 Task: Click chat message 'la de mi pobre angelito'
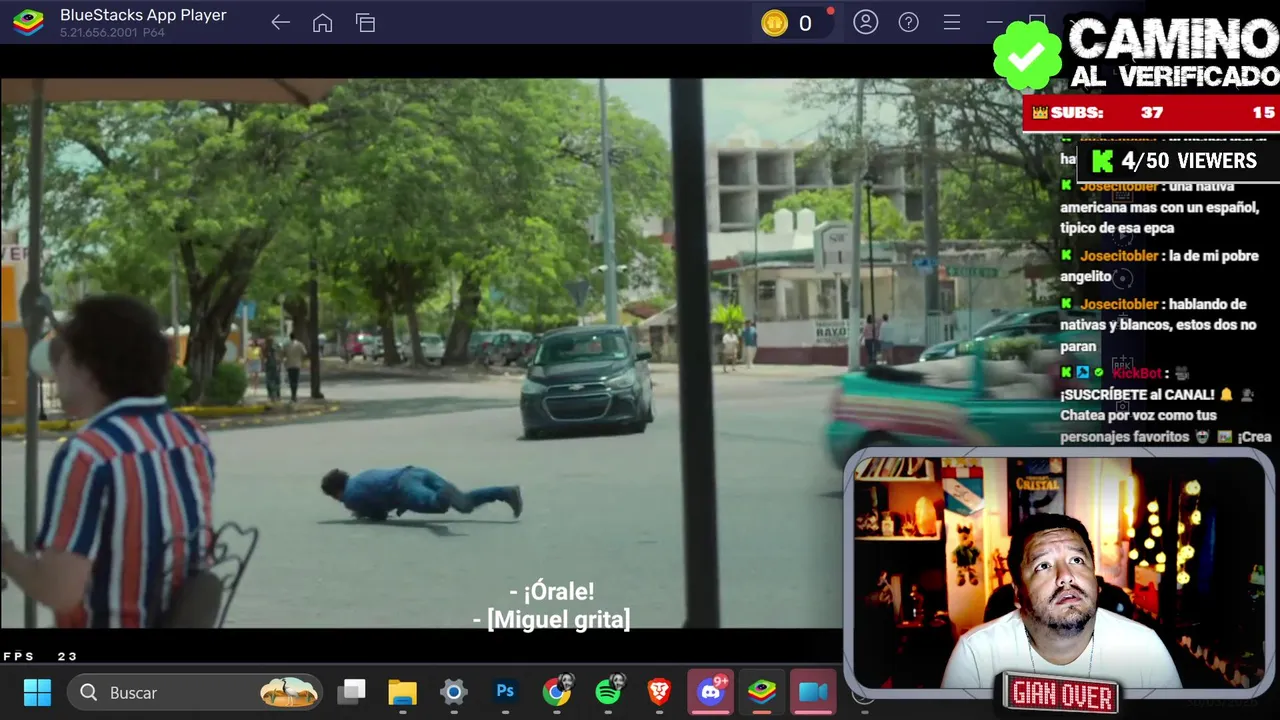tap(1160, 266)
